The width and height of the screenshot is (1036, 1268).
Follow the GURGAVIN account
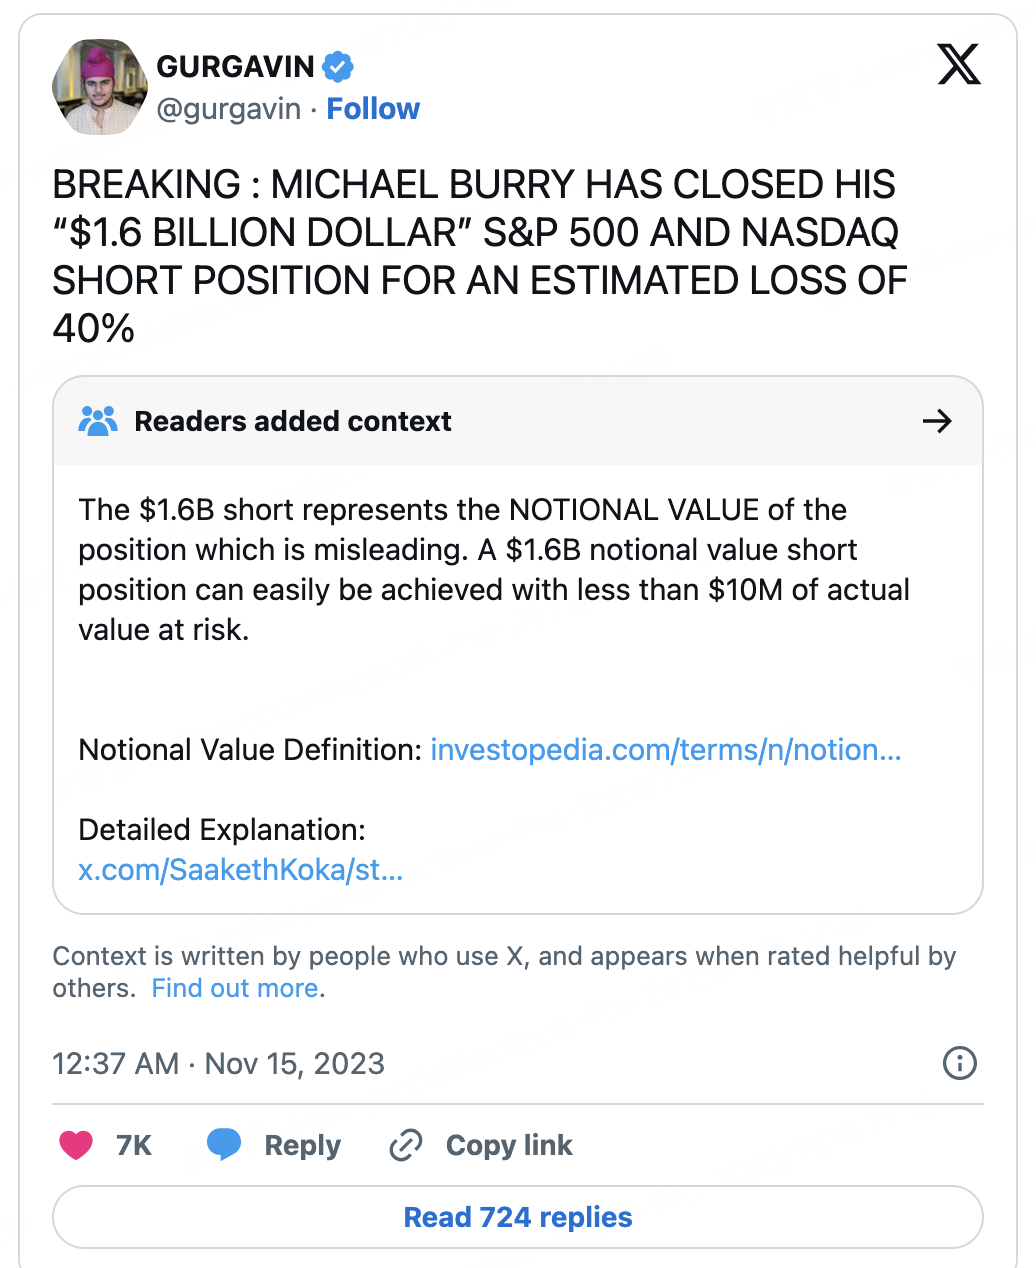point(373,108)
